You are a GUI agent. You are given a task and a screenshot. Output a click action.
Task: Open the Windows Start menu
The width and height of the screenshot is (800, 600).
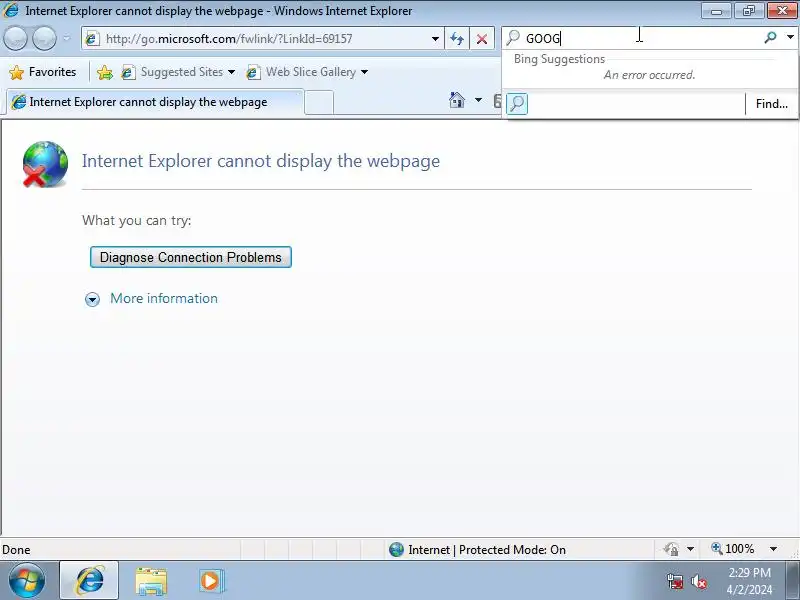coord(27,581)
